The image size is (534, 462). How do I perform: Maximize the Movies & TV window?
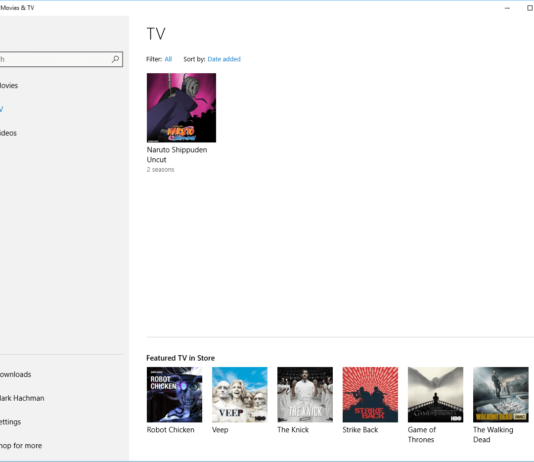[x=530, y=8]
